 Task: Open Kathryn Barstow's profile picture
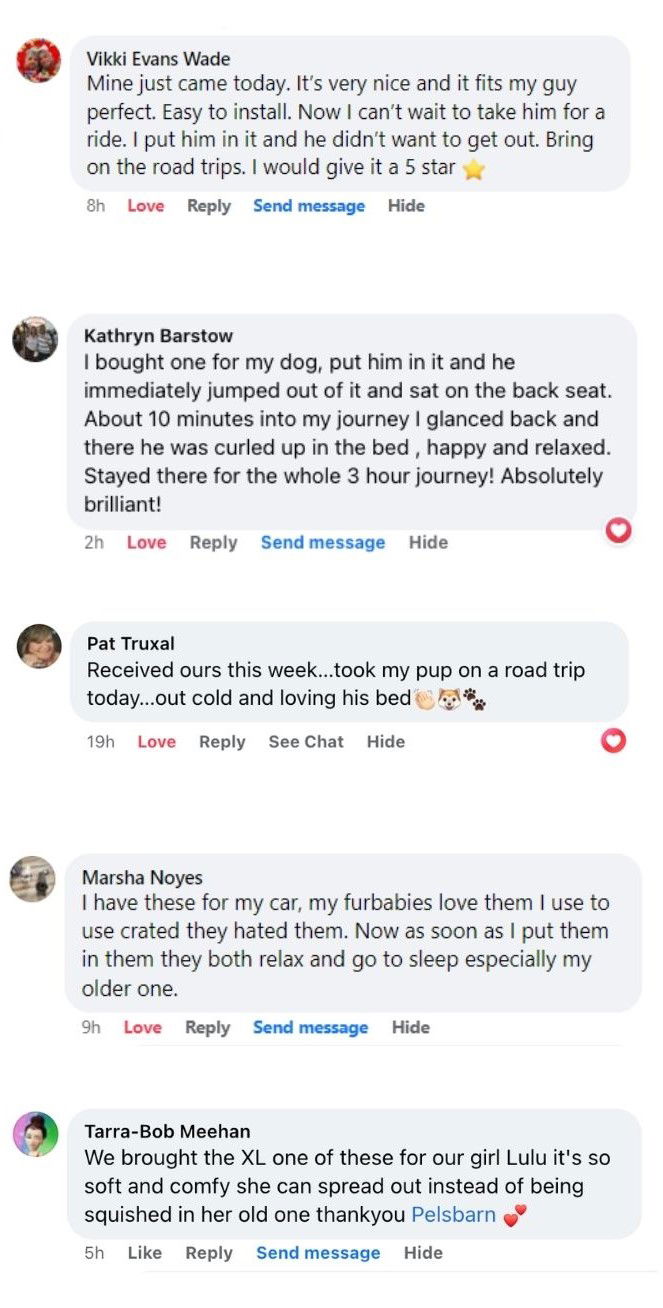(35, 340)
